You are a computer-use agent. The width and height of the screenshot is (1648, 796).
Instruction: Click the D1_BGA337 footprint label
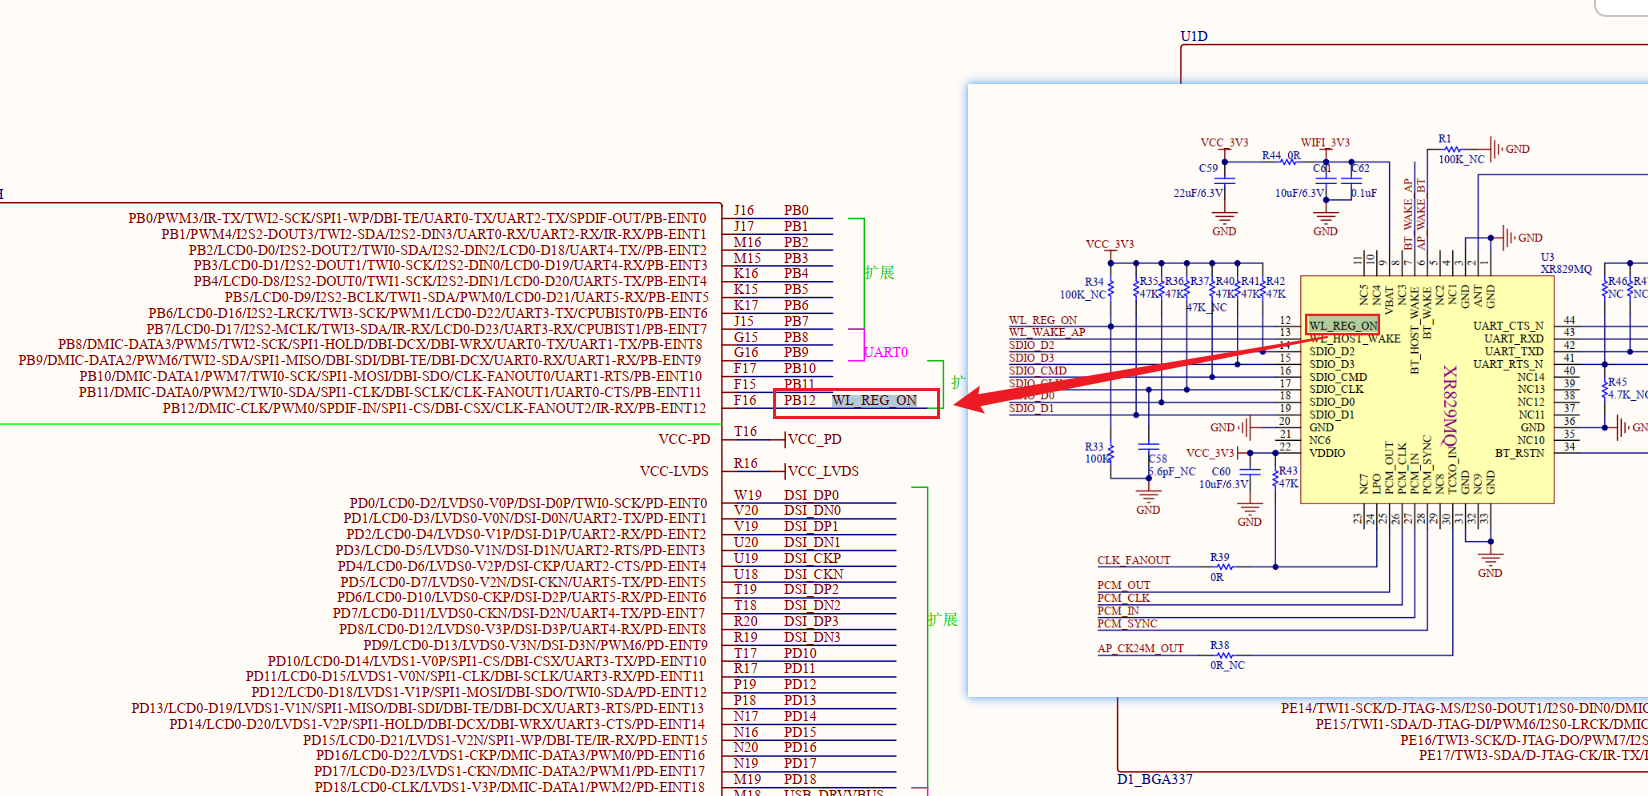click(1155, 779)
